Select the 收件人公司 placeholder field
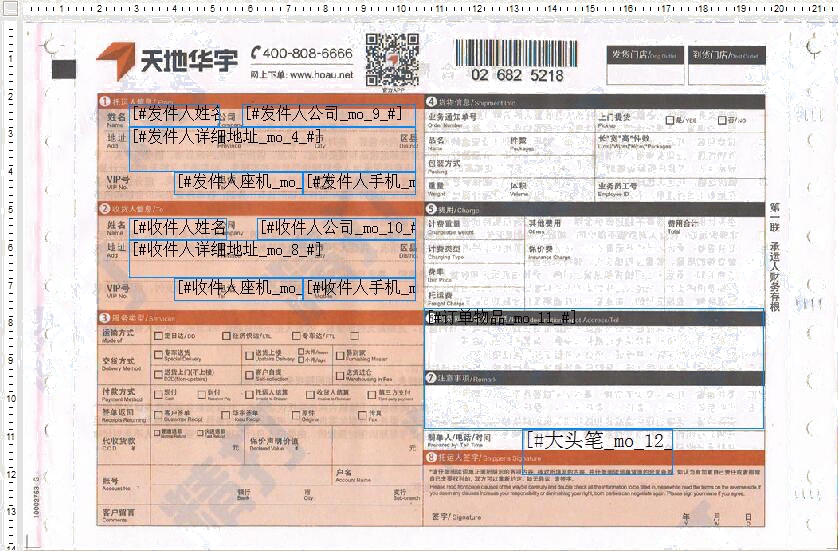This screenshot has width=838, height=551. (x=336, y=227)
